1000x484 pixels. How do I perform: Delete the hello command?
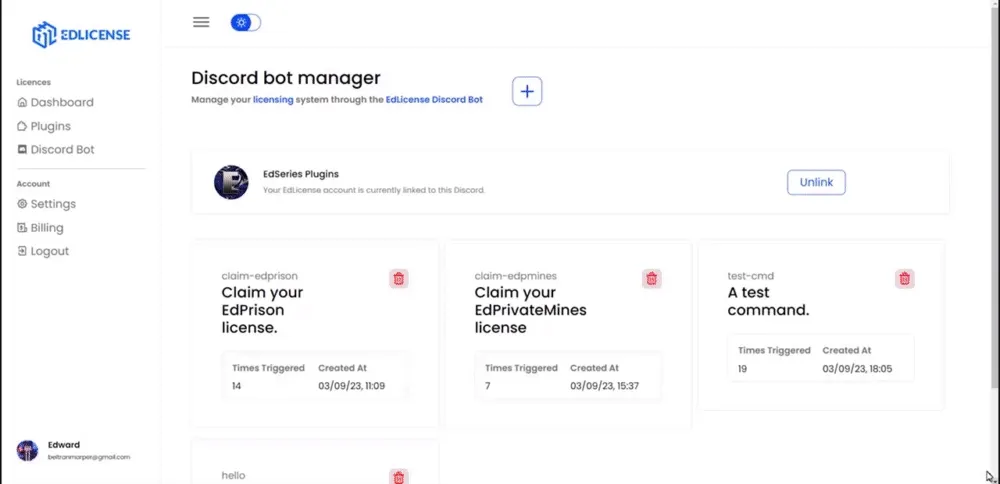click(x=399, y=477)
